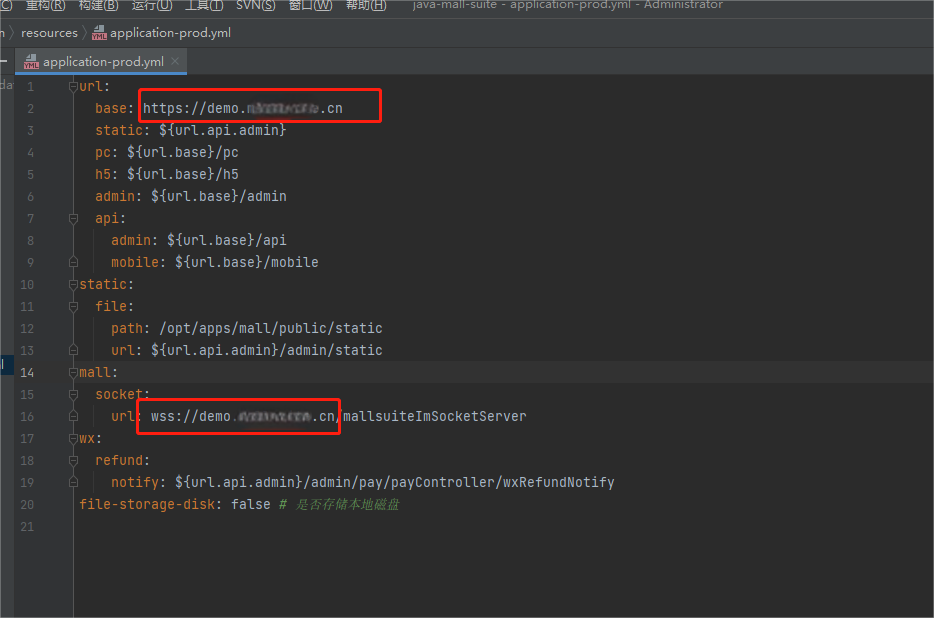
Task: Select the application-prod.yml editor tab
Action: point(102,62)
